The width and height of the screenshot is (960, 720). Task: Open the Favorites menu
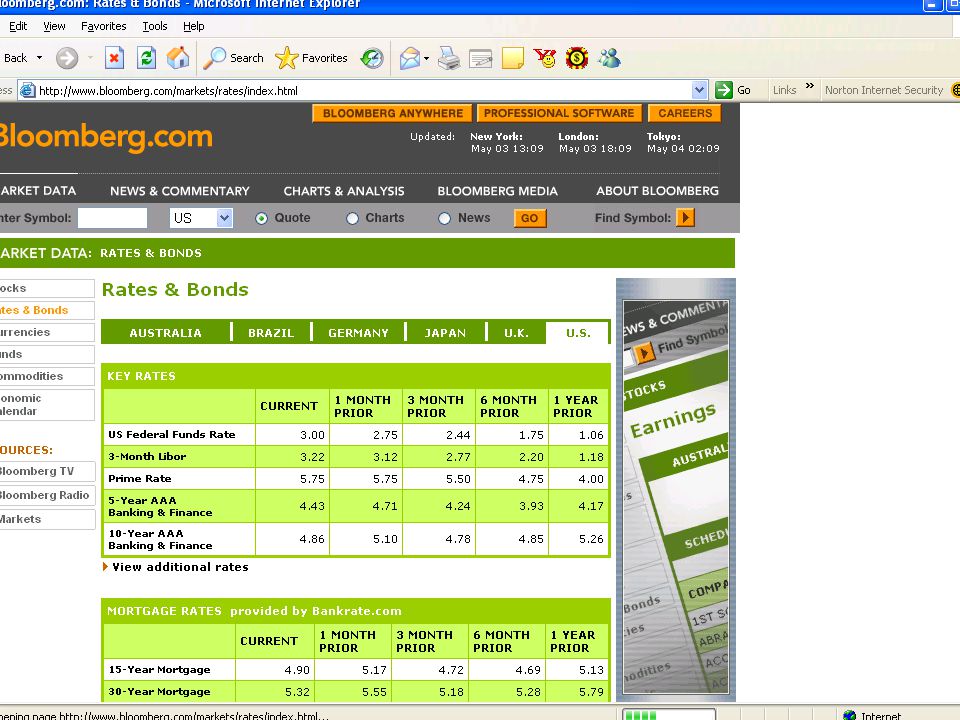[103, 26]
